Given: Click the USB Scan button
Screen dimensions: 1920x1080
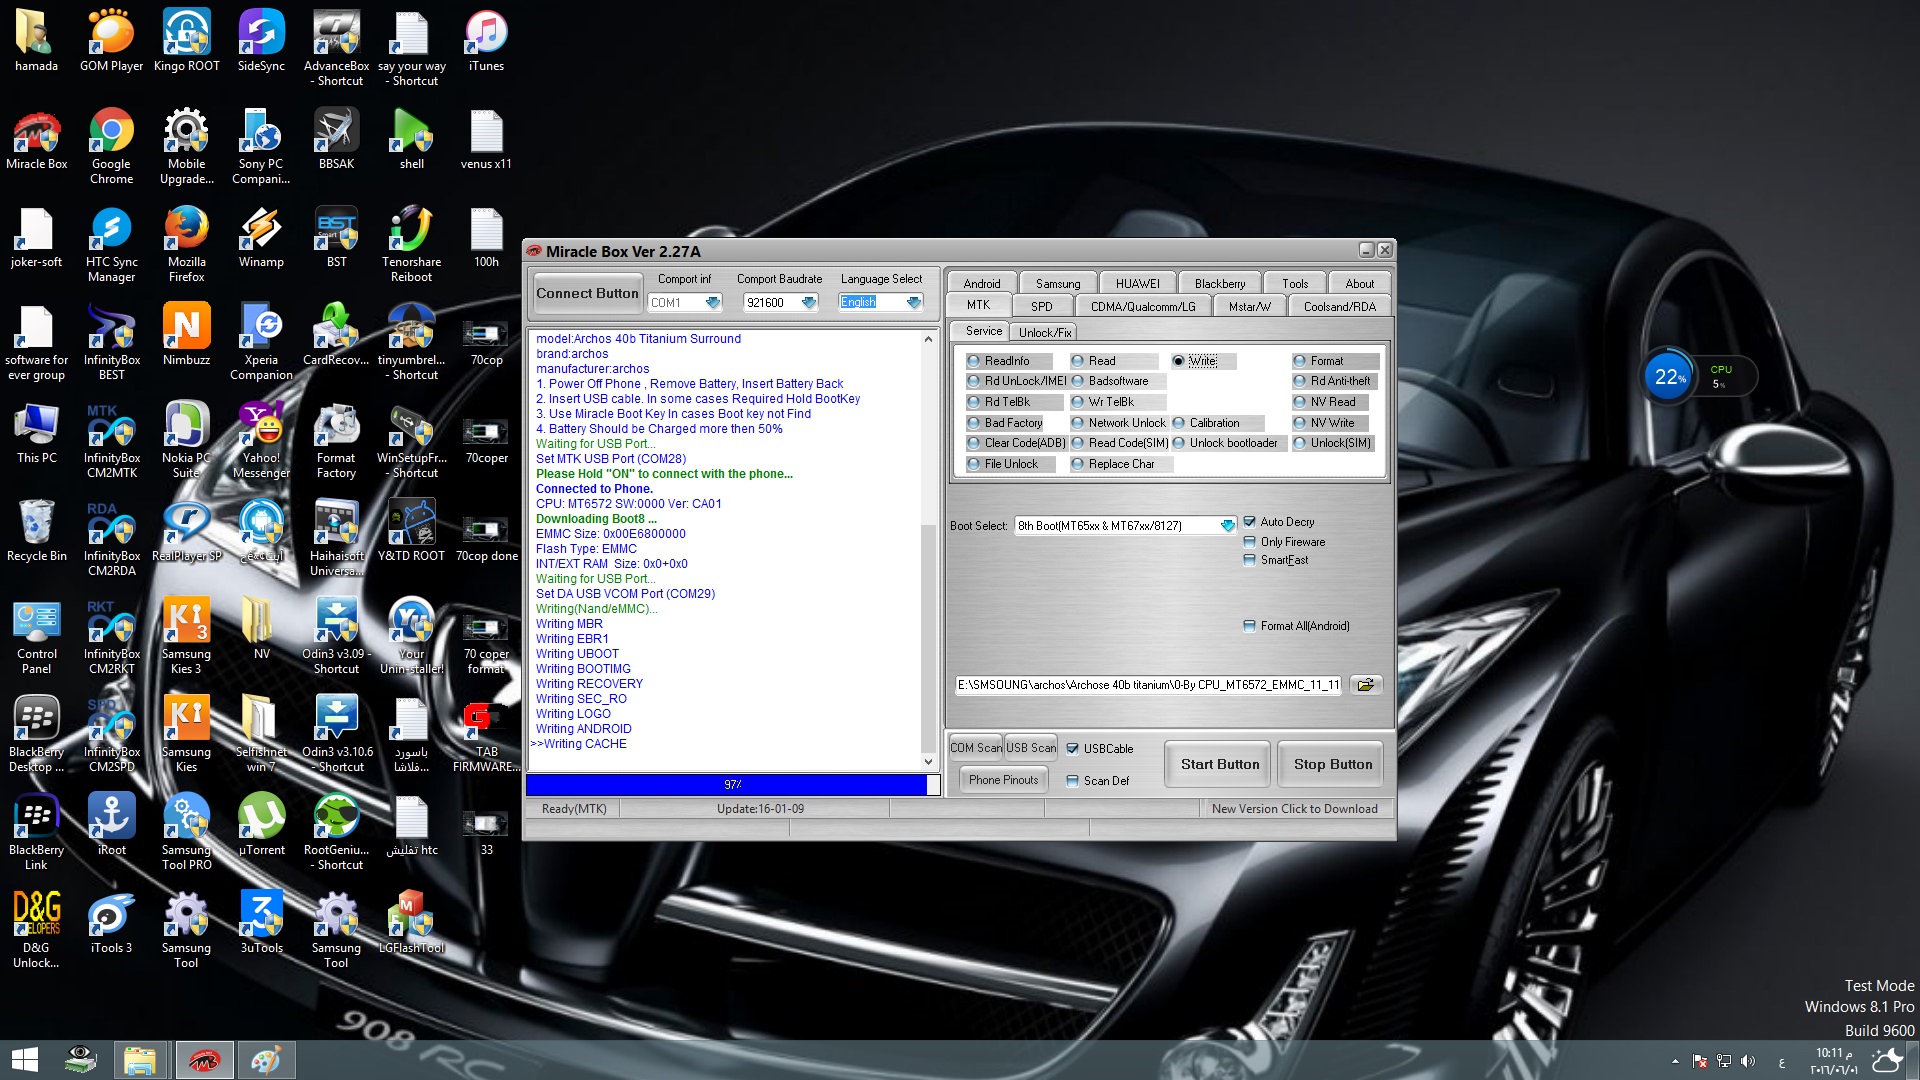Looking at the screenshot, I should click(1031, 748).
